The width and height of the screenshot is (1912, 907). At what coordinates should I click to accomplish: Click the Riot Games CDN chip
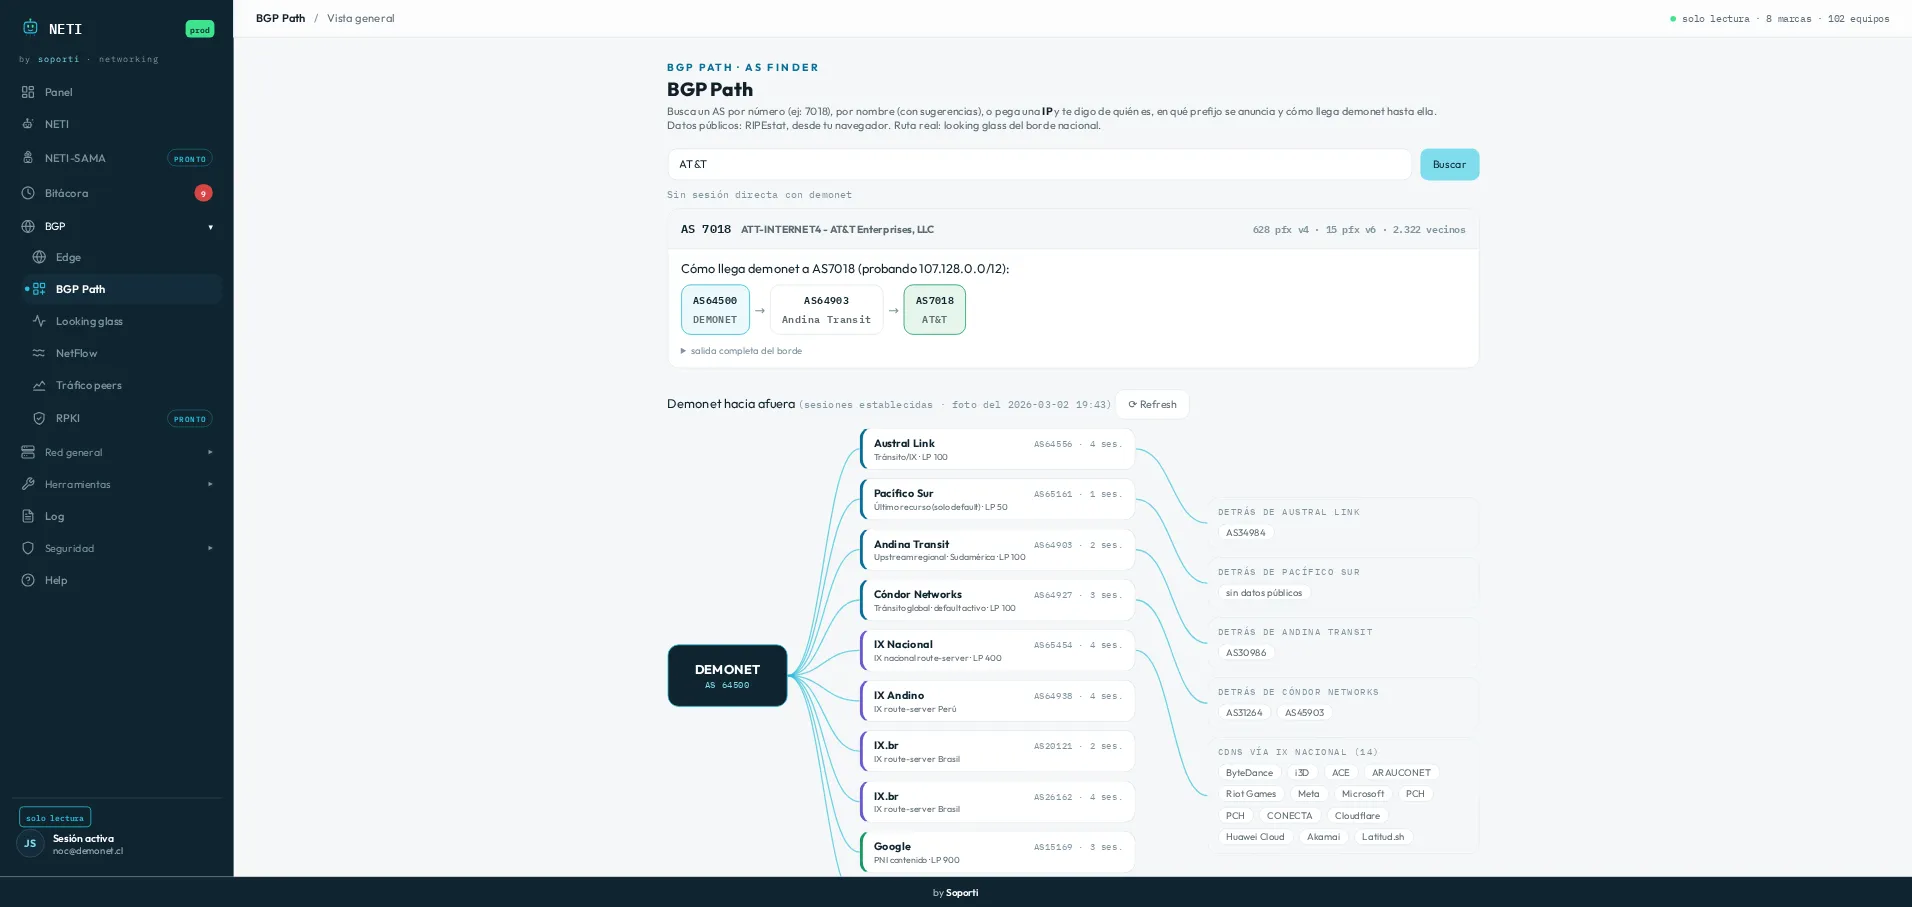click(x=1251, y=794)
